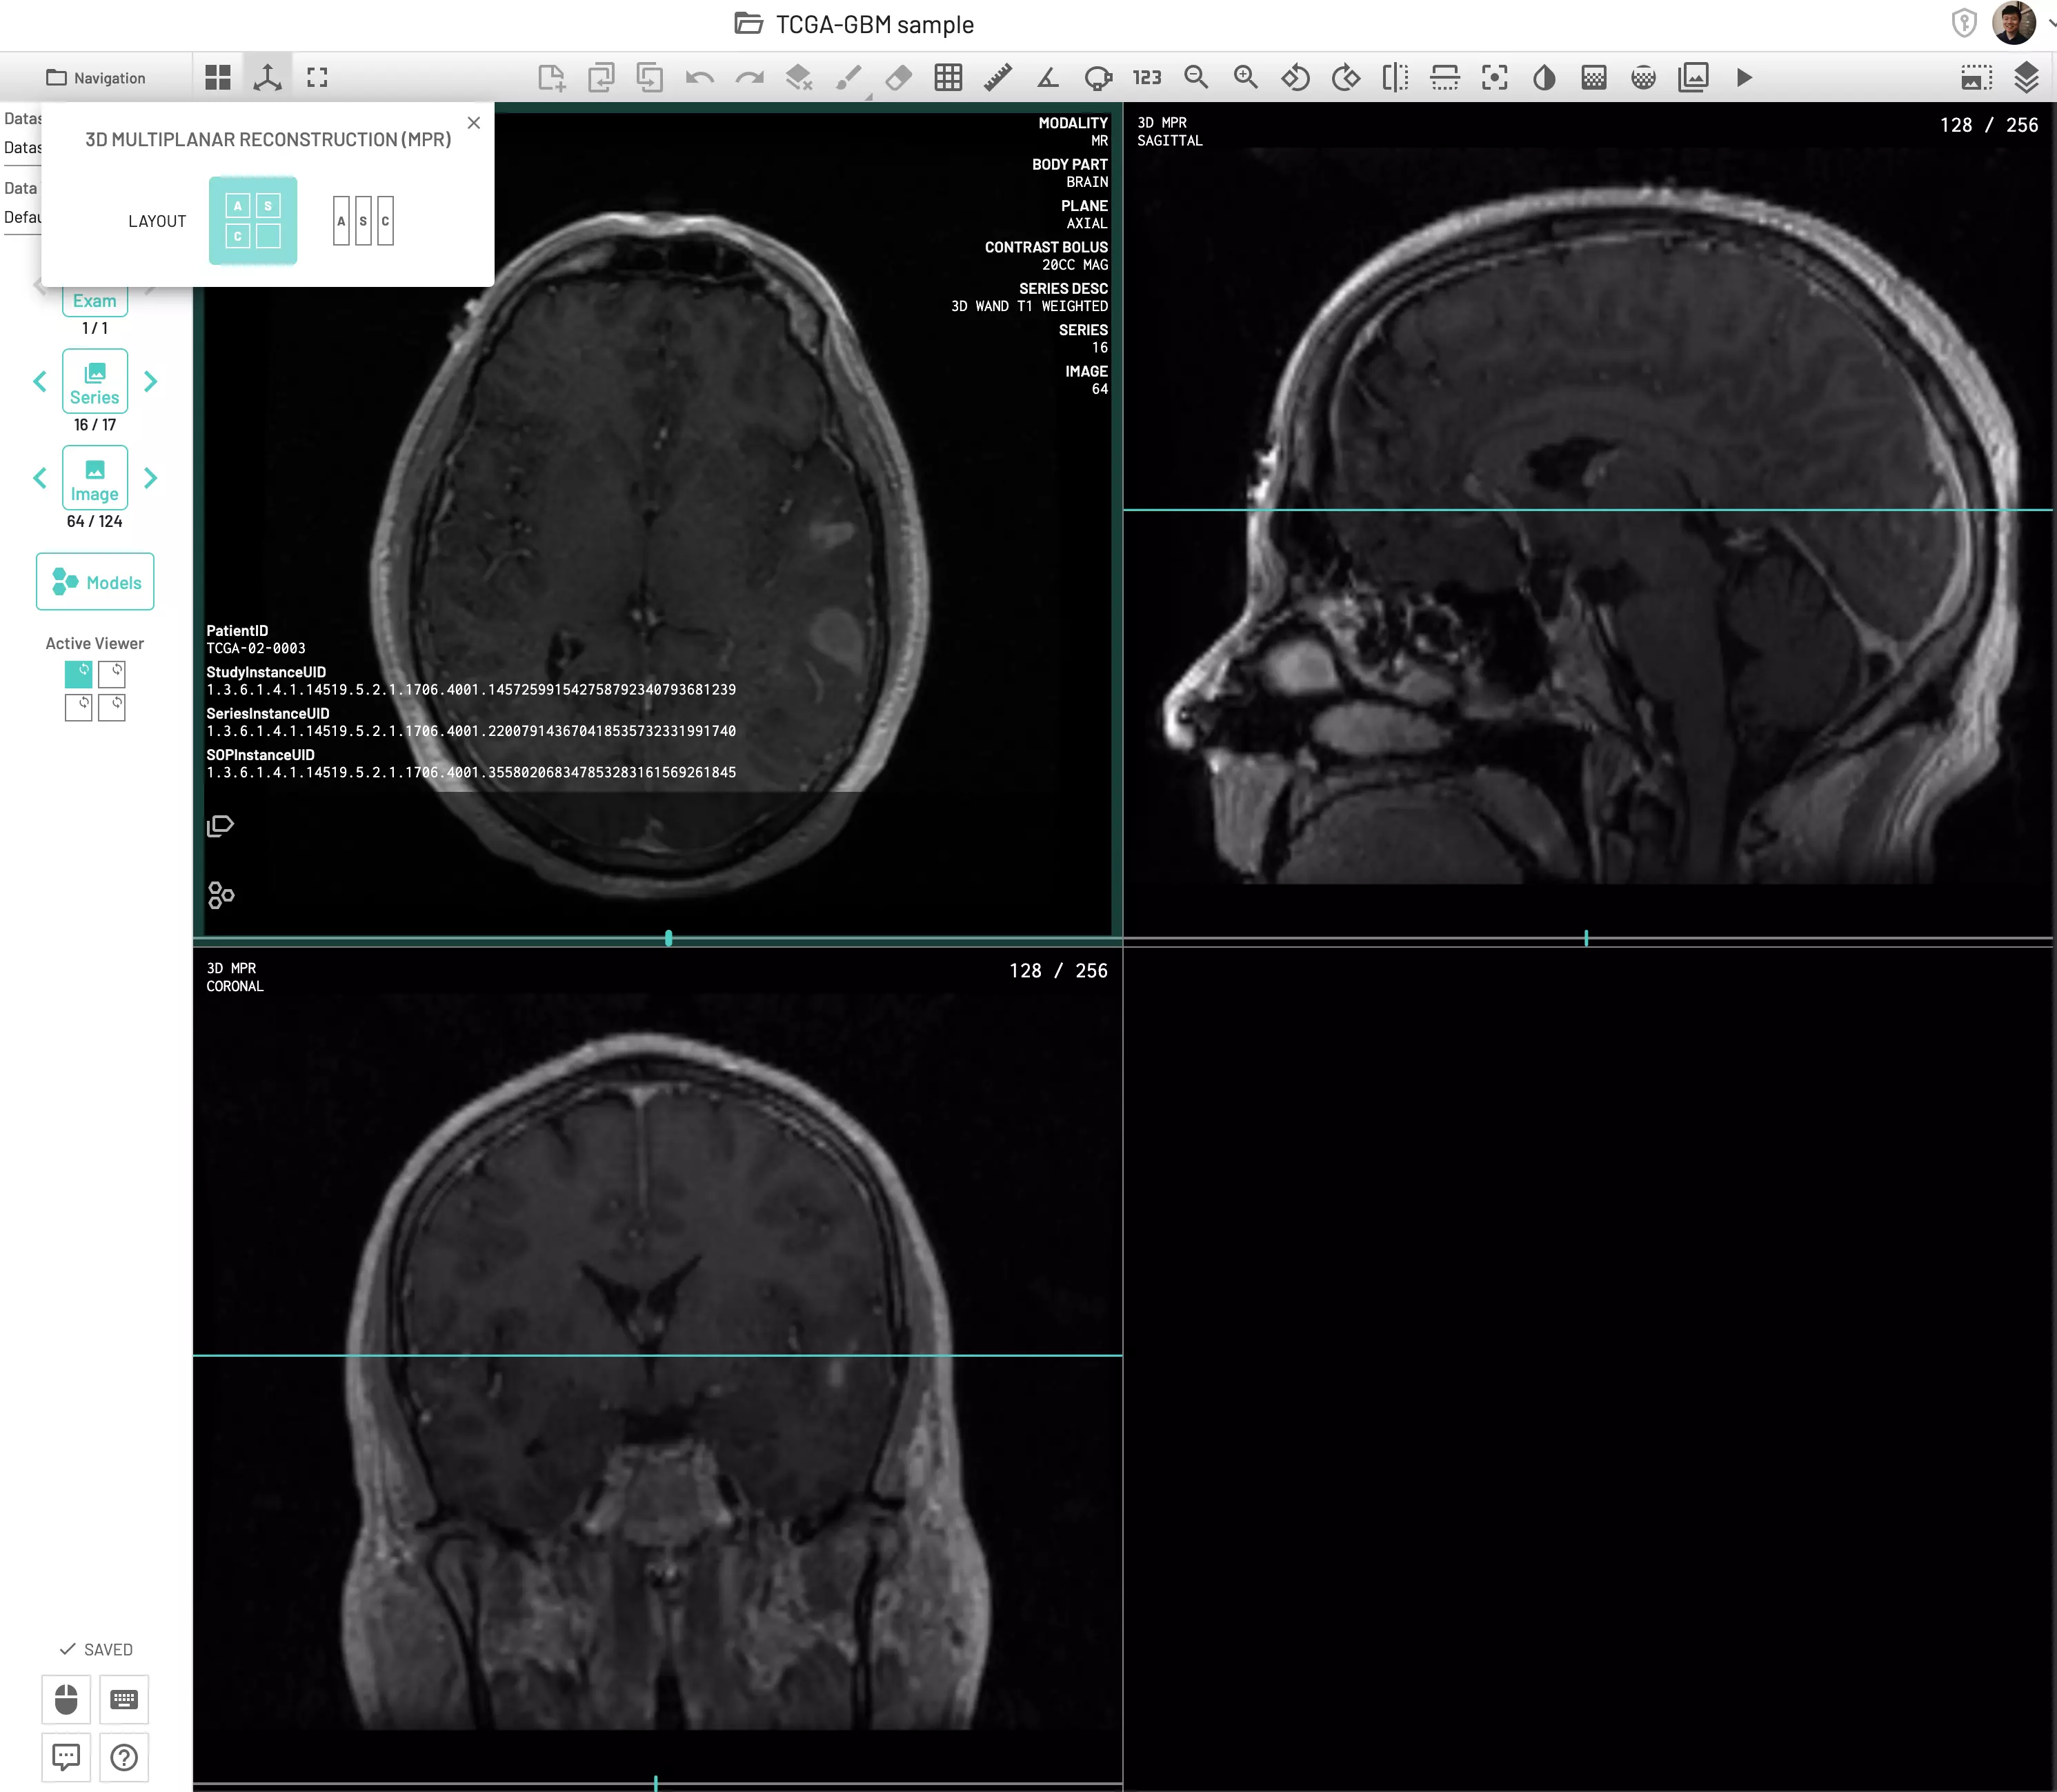
Task: Select the side-by-side A S C layout
Action: (363, 221)
